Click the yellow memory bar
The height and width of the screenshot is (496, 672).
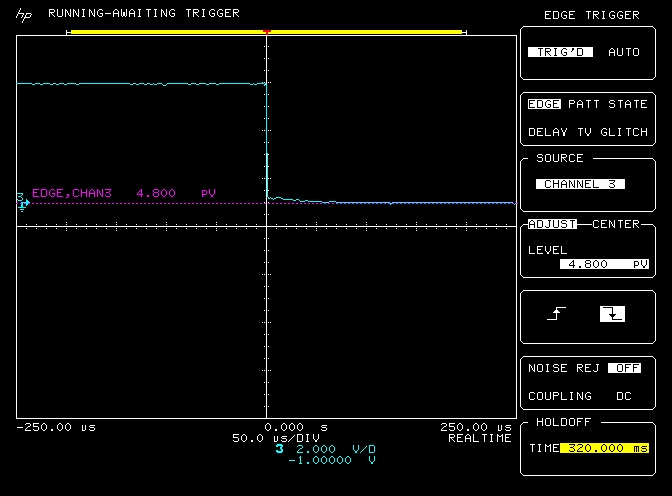pyautogui.click(x=266, y=32)
